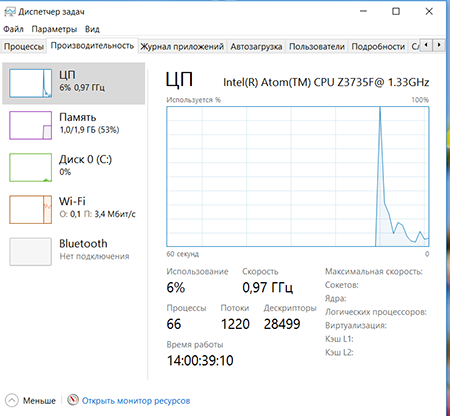Collapse view with the Меньше chevron icon

(12, 400)
